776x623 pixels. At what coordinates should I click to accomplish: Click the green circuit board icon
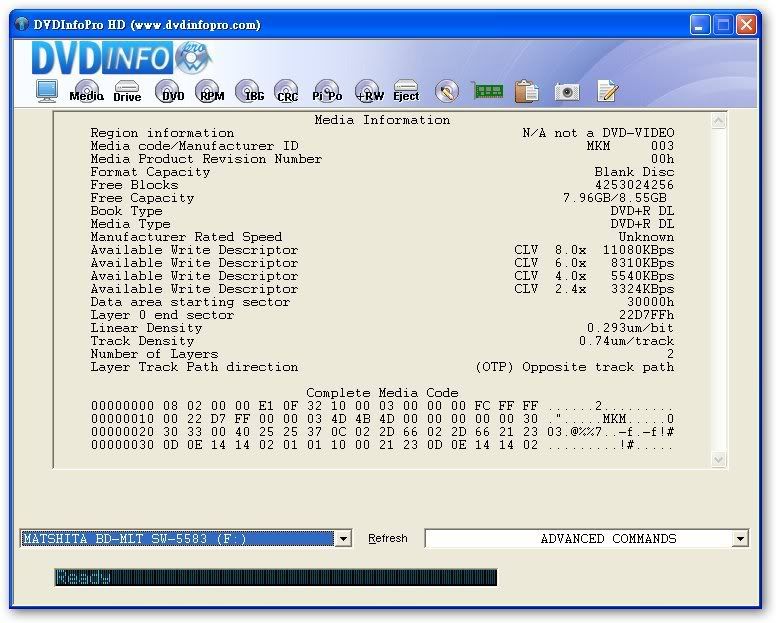[488, 91]
